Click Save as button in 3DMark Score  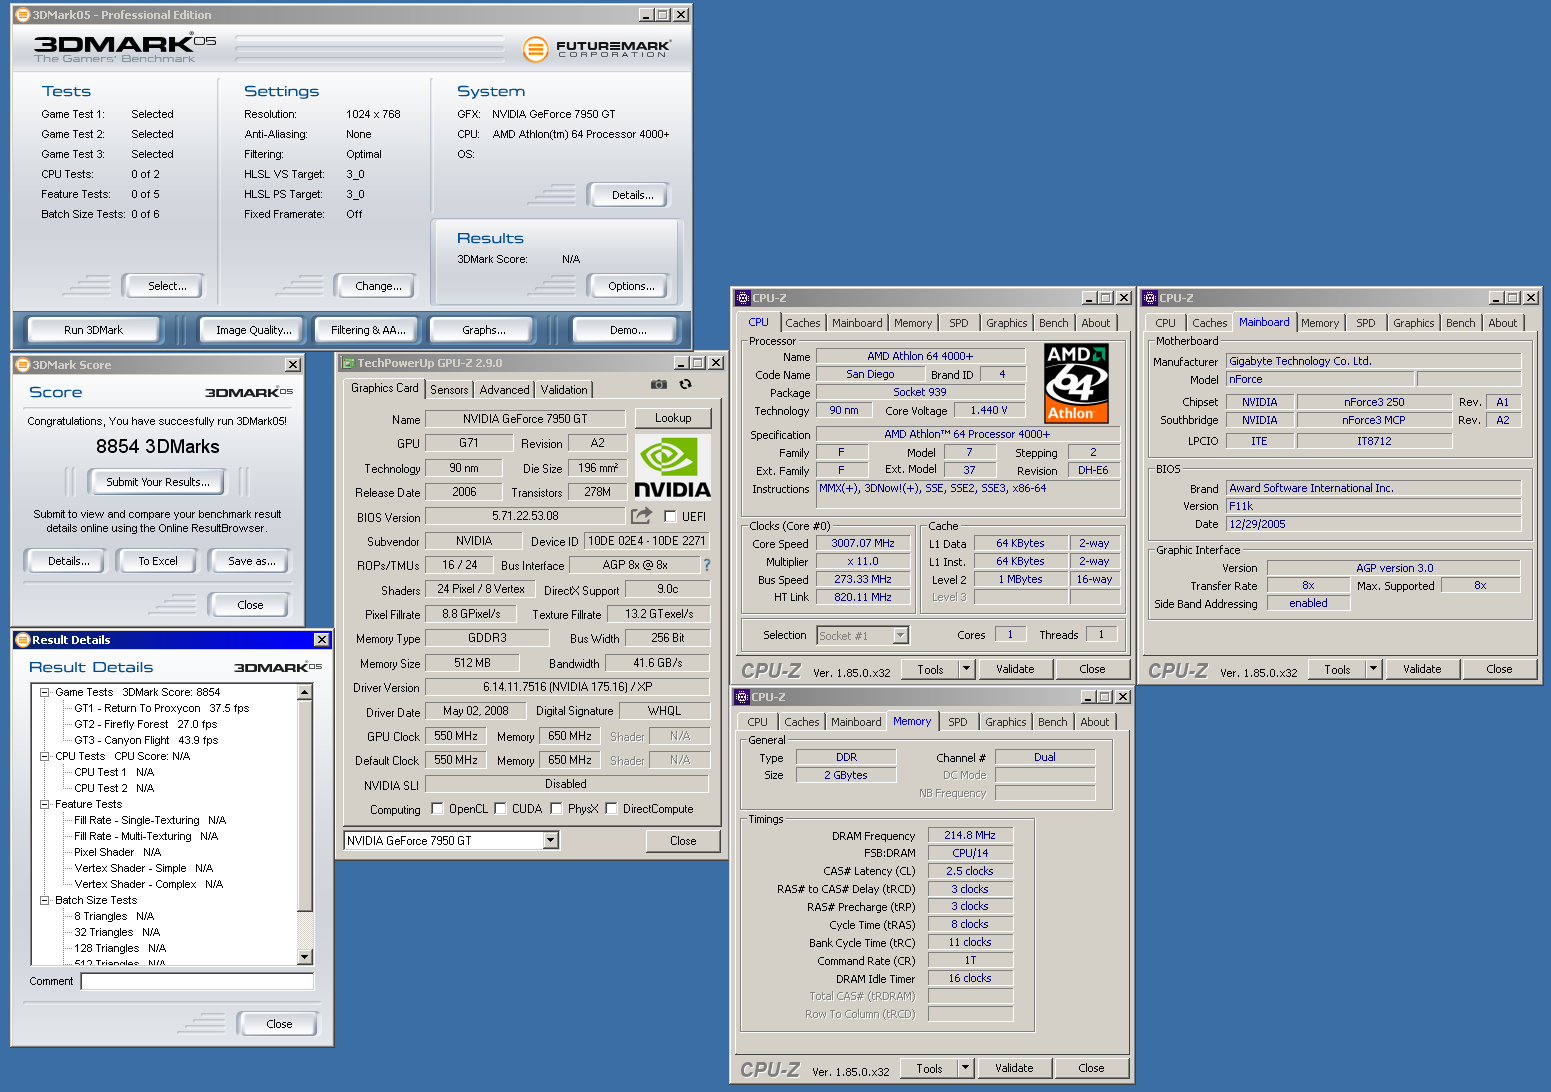point(252,561)
